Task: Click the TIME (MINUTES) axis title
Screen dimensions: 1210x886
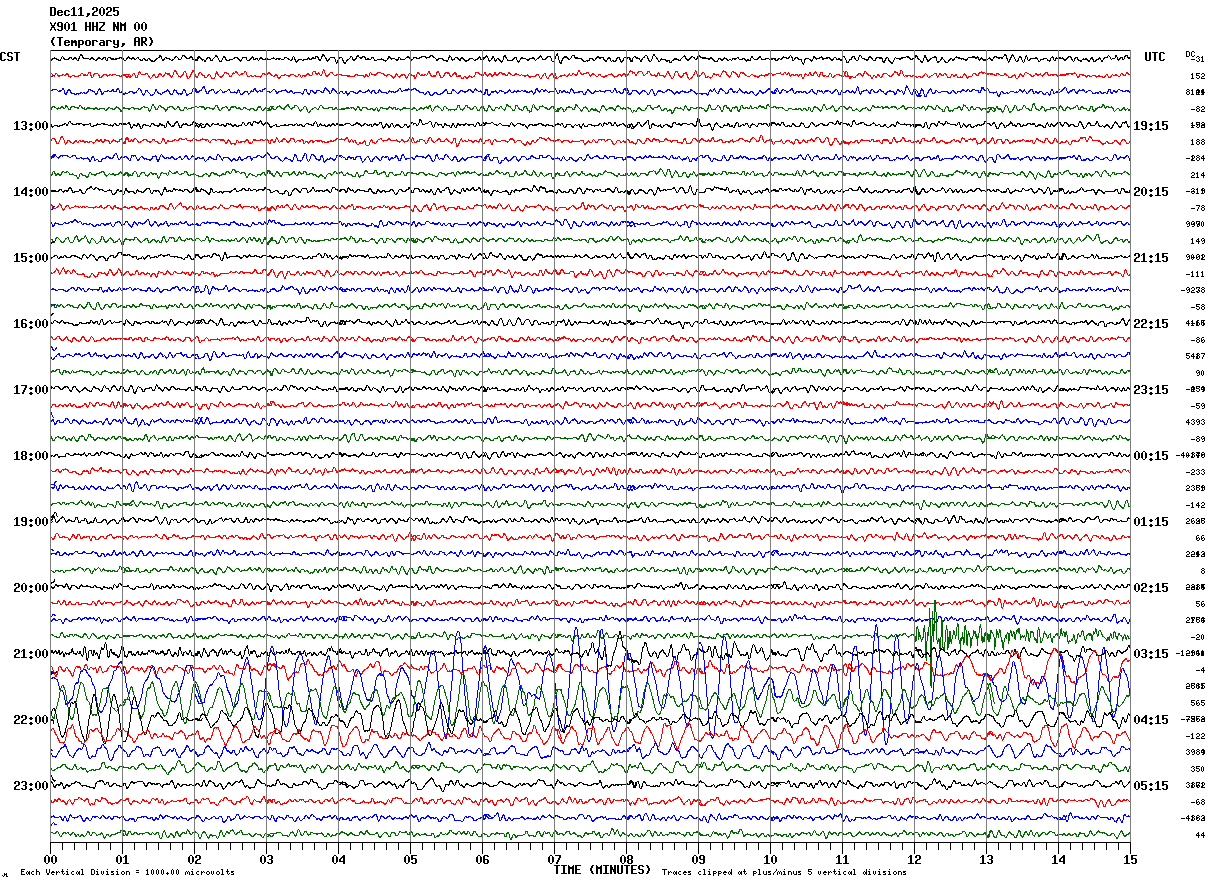Action: [602, 870]
